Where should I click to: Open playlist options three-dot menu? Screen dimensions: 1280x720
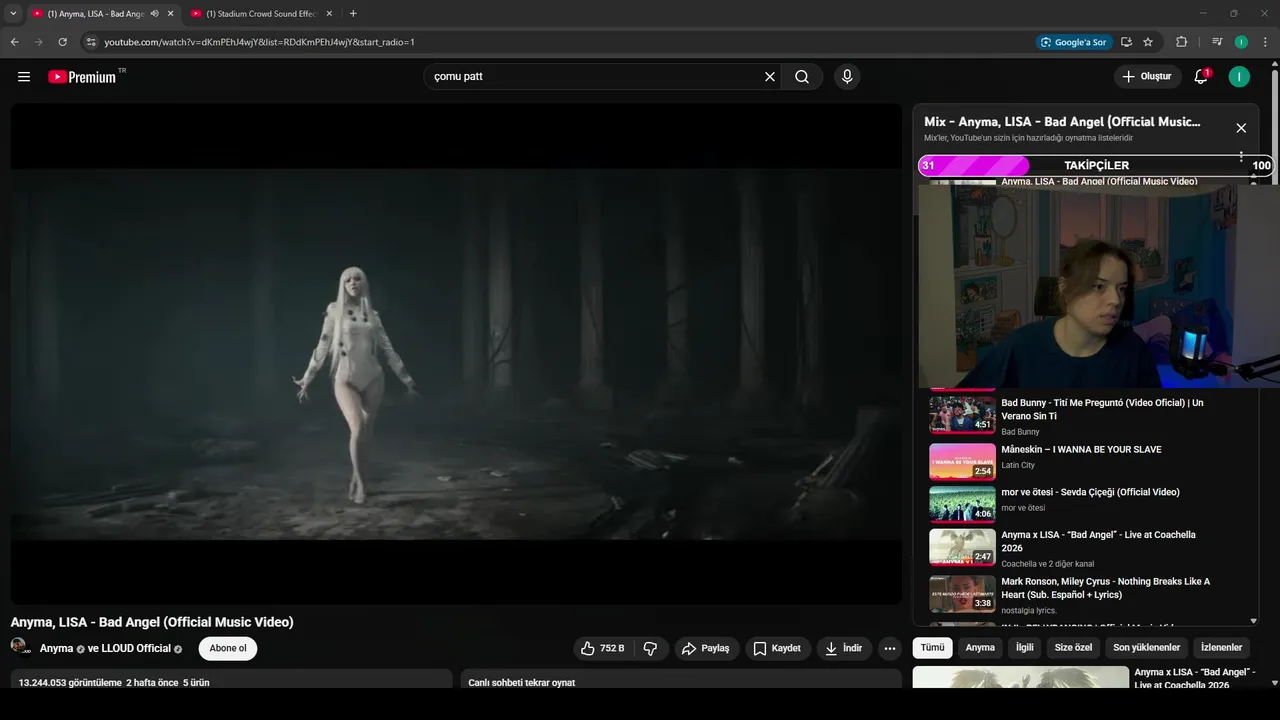1241,156
